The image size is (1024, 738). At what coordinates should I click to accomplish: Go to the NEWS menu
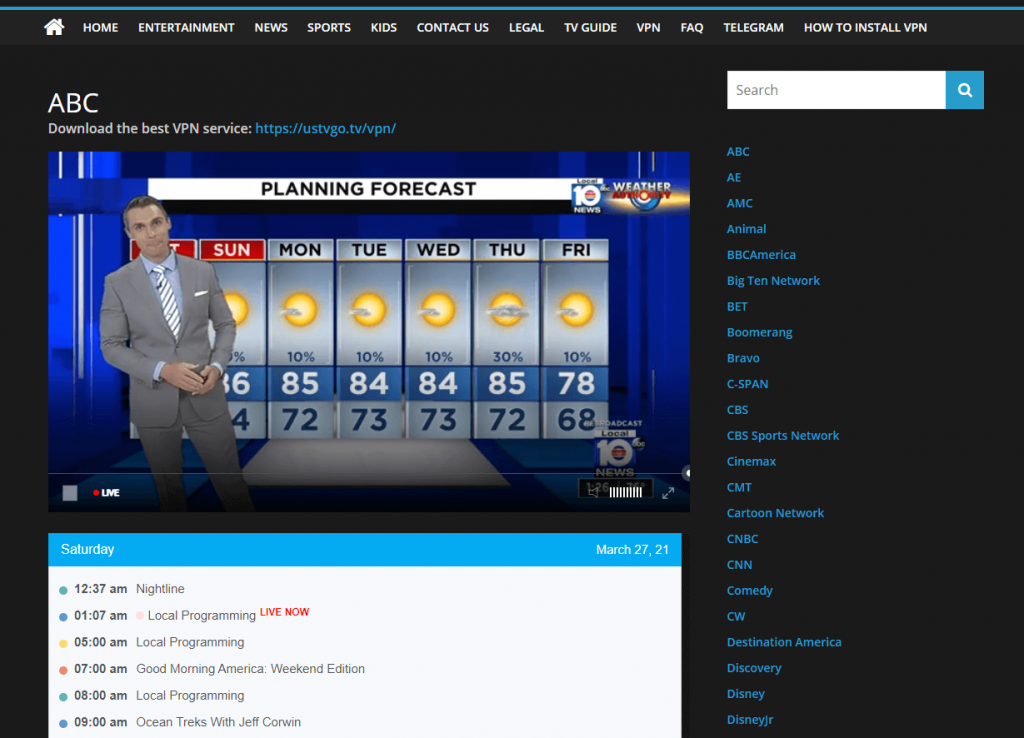[x=271, y=27]
